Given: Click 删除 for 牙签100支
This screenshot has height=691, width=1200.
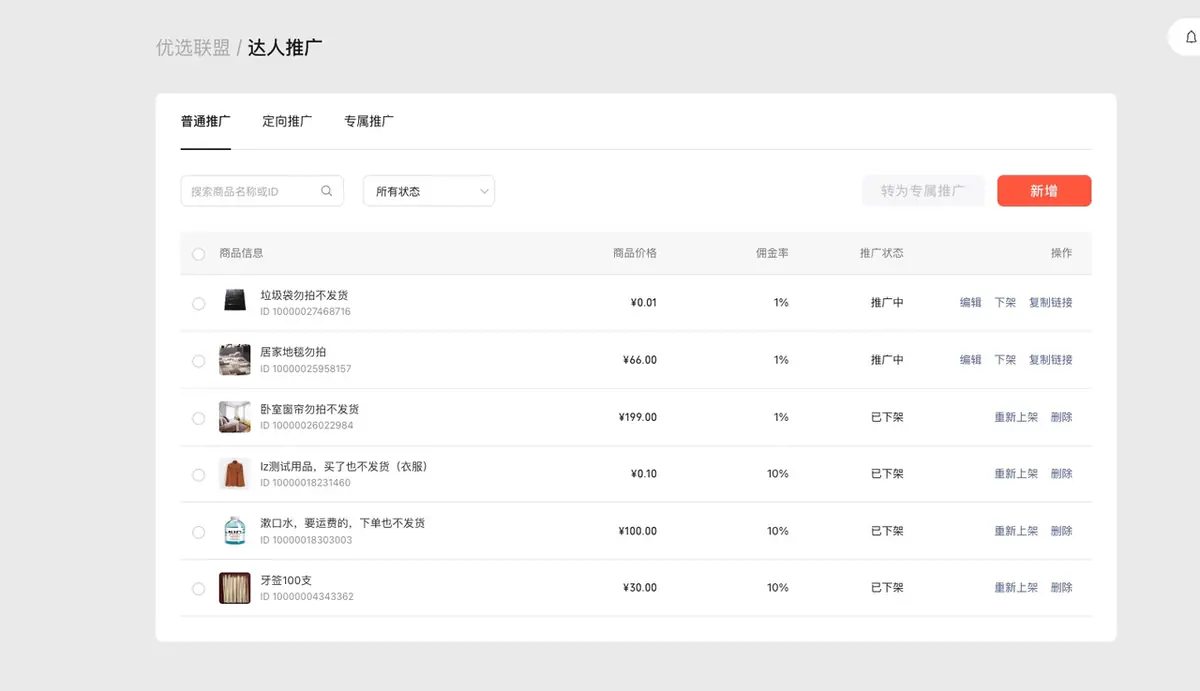Looking at the screenshot, I should 1062,588.
